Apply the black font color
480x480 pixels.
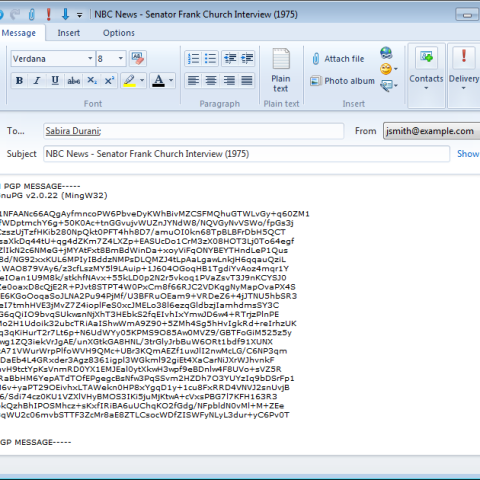tap(158, 80)
